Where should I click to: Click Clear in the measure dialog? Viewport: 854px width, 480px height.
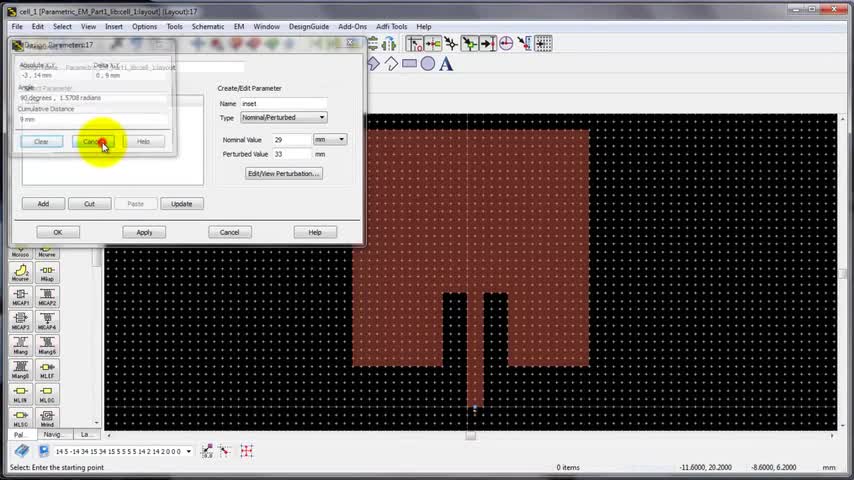click(x=41, y=141)
